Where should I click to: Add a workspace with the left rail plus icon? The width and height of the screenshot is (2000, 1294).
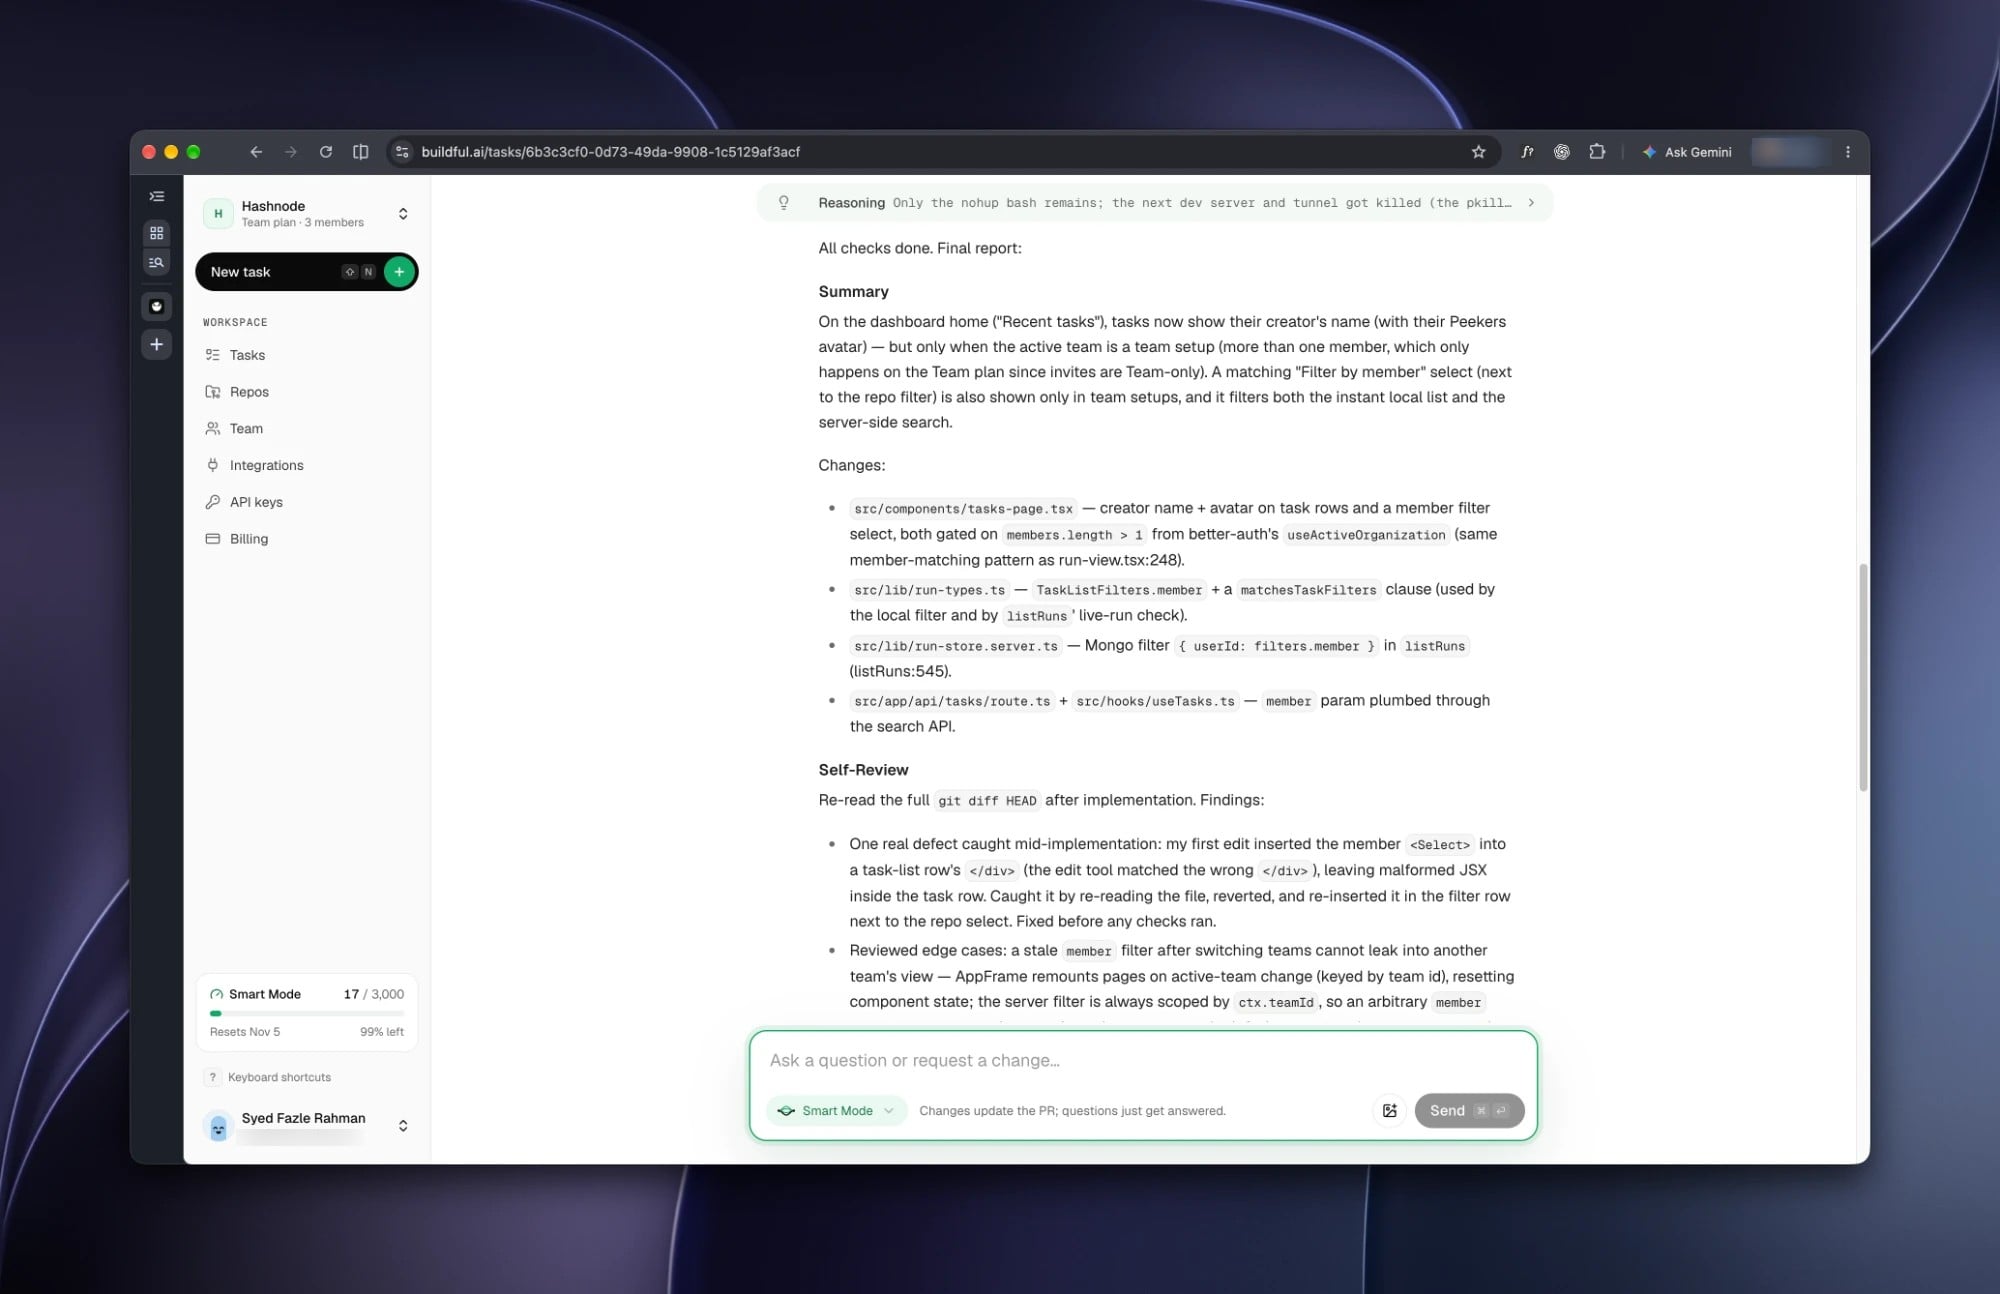pos(157,345)
